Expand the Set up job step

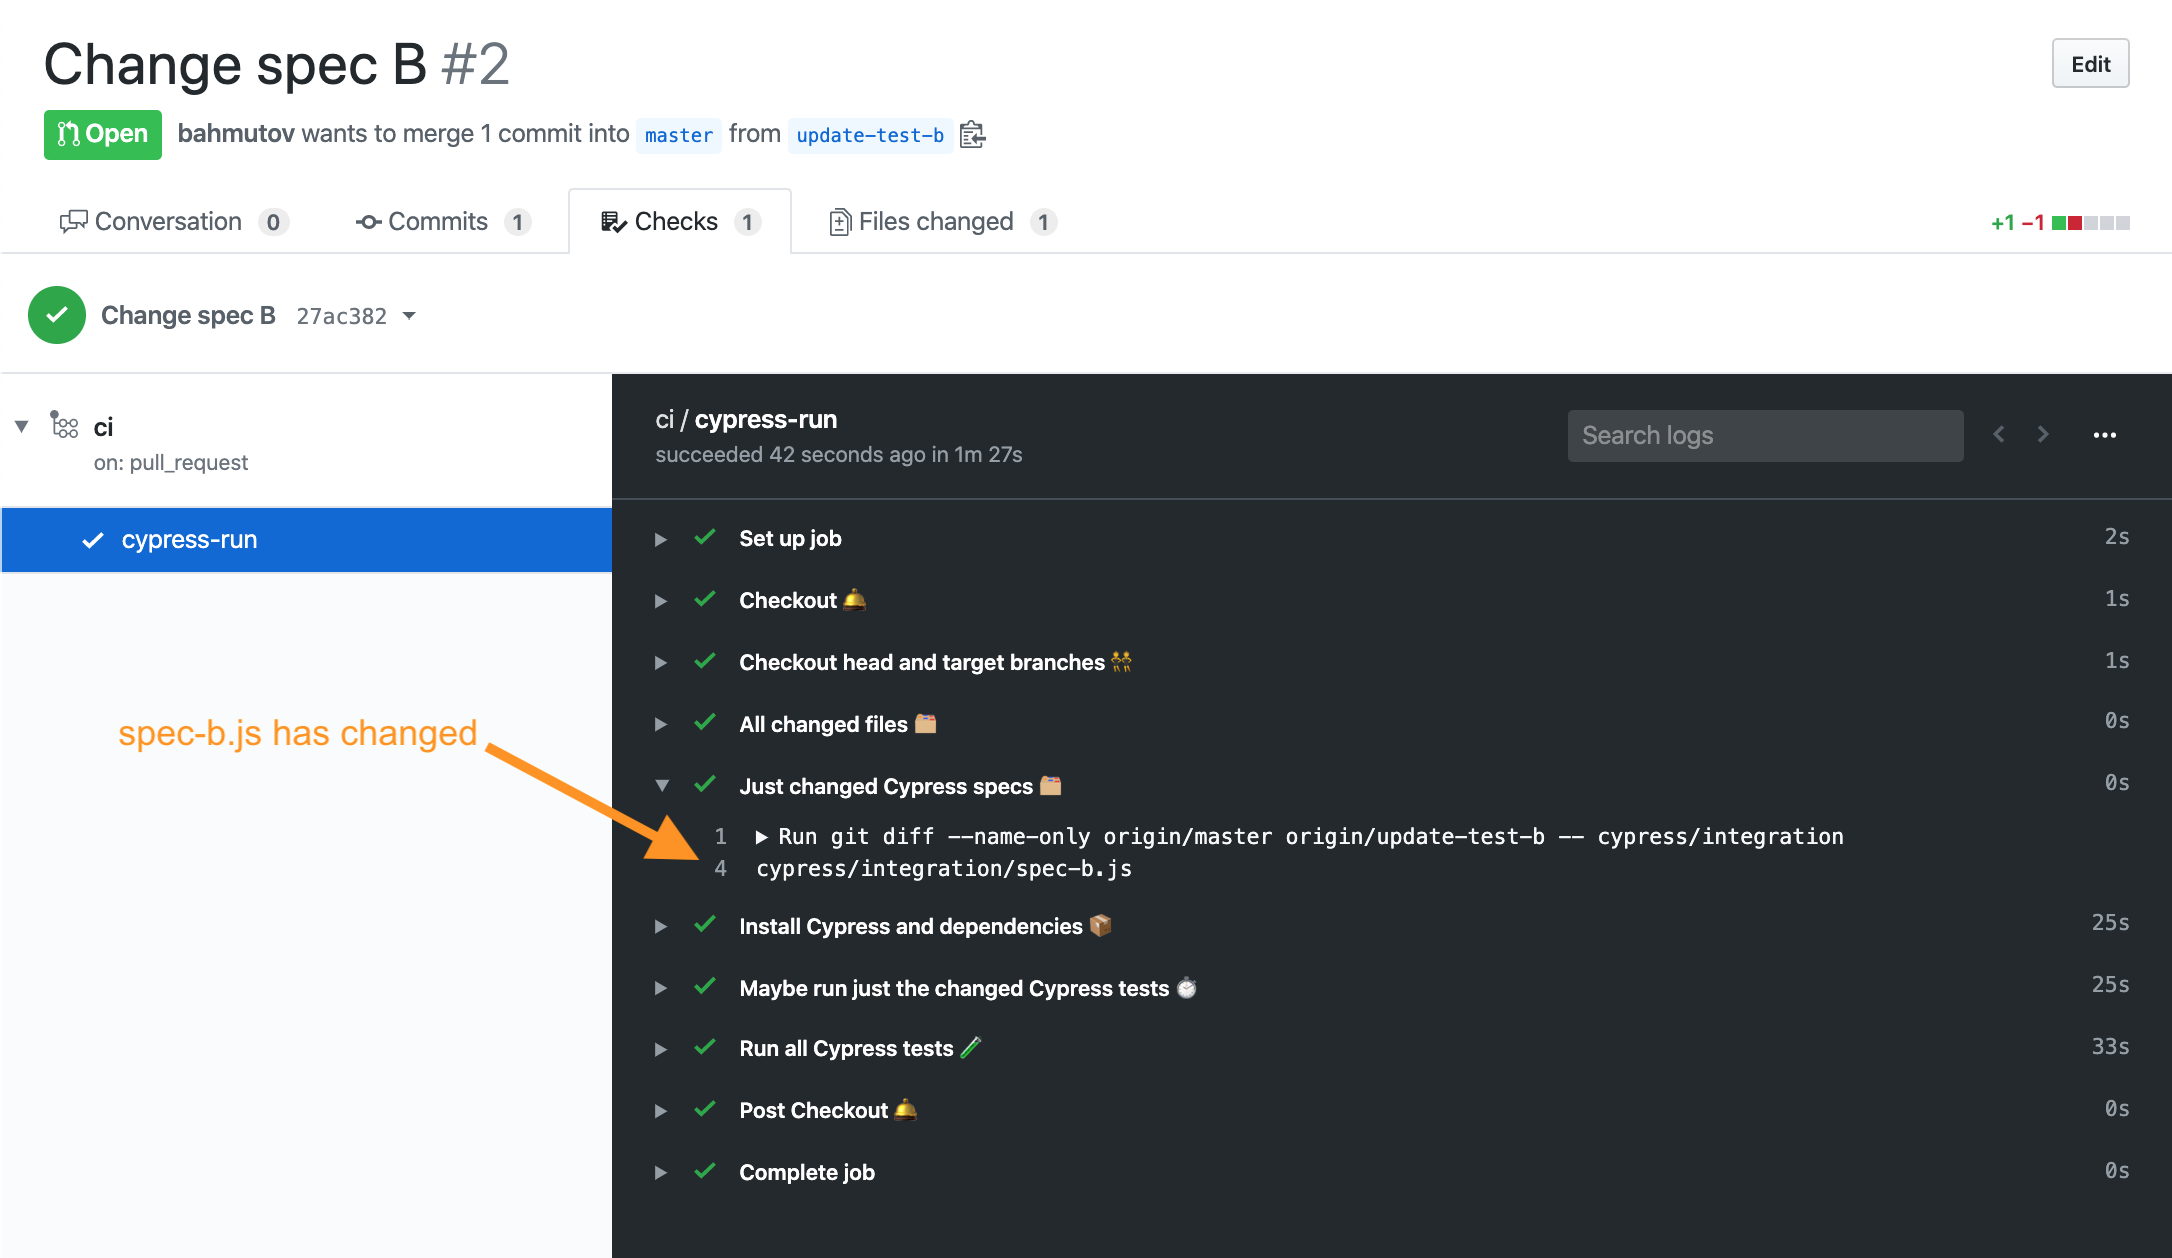pos(661,539)
